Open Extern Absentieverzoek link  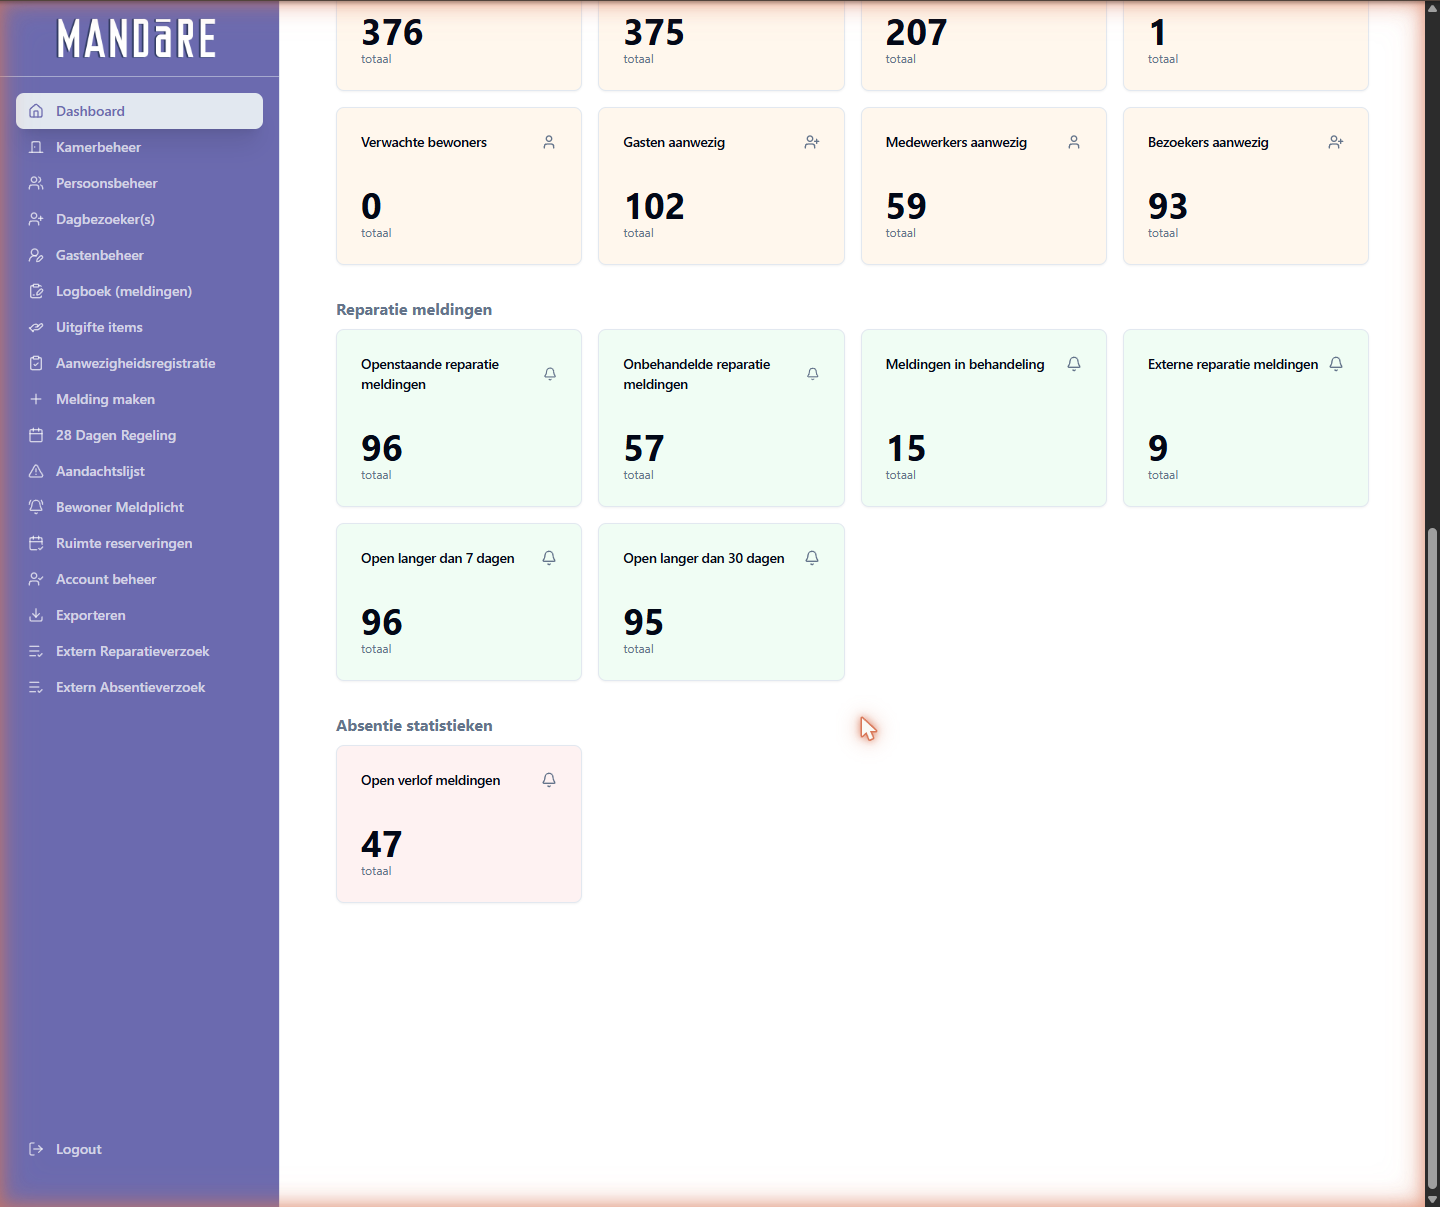point(139,687)
